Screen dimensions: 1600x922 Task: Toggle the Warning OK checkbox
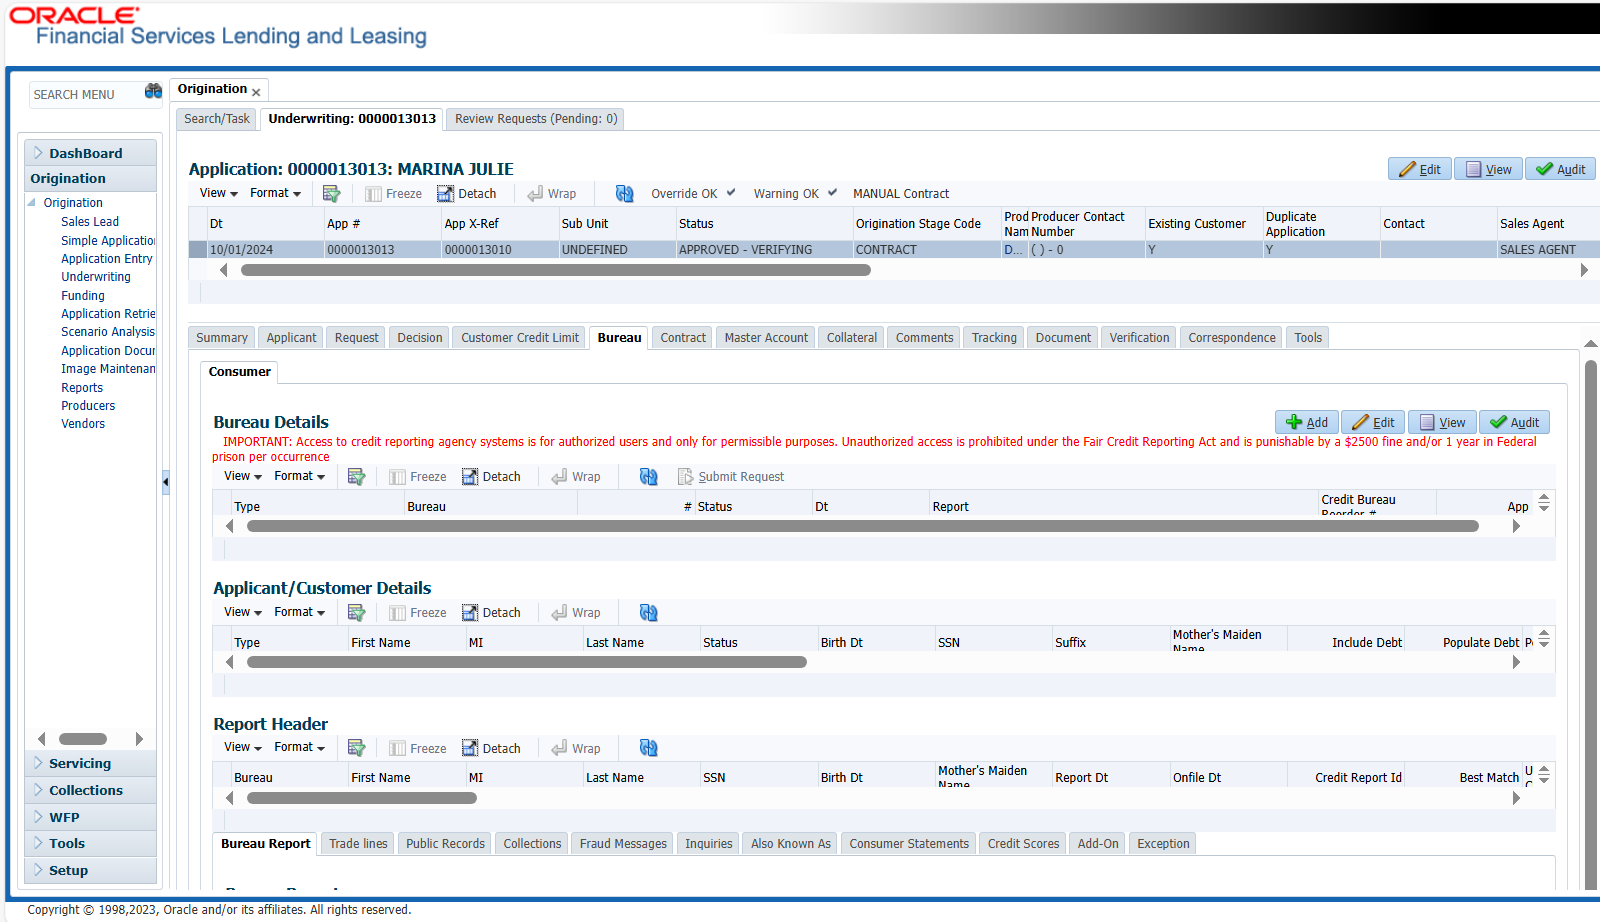[x=832, y=193]
